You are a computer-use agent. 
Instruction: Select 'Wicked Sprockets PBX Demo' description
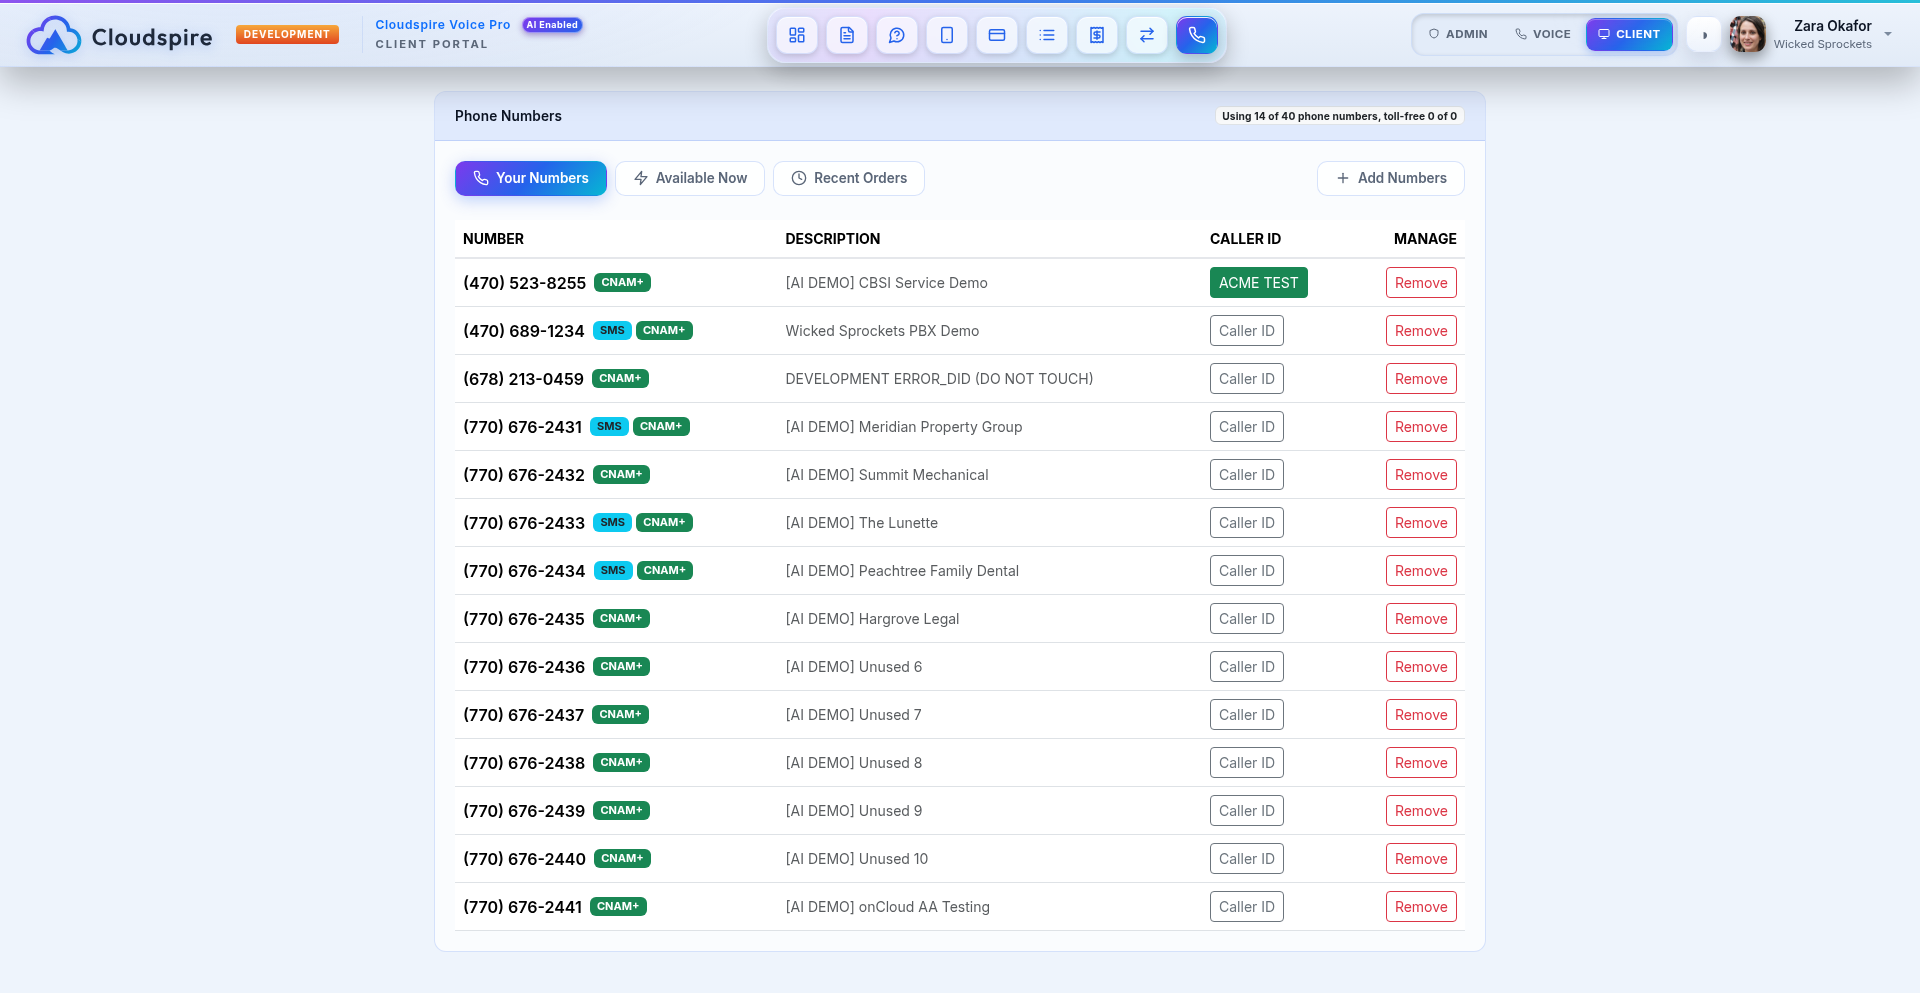coord(882,331)
